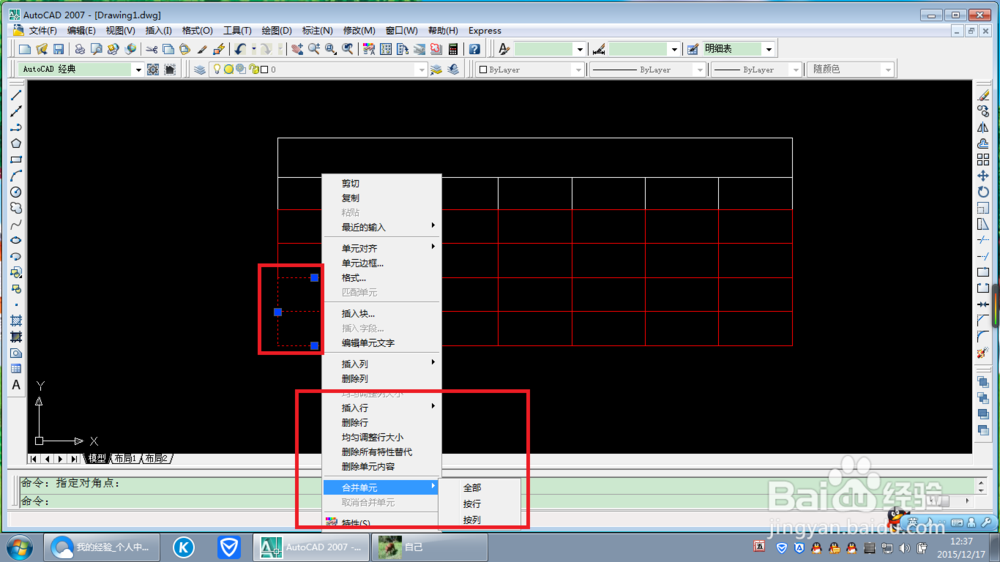1000x562 pixels.
Task: Toggle layer lock padlock icon
Action: tap(254, 70)
